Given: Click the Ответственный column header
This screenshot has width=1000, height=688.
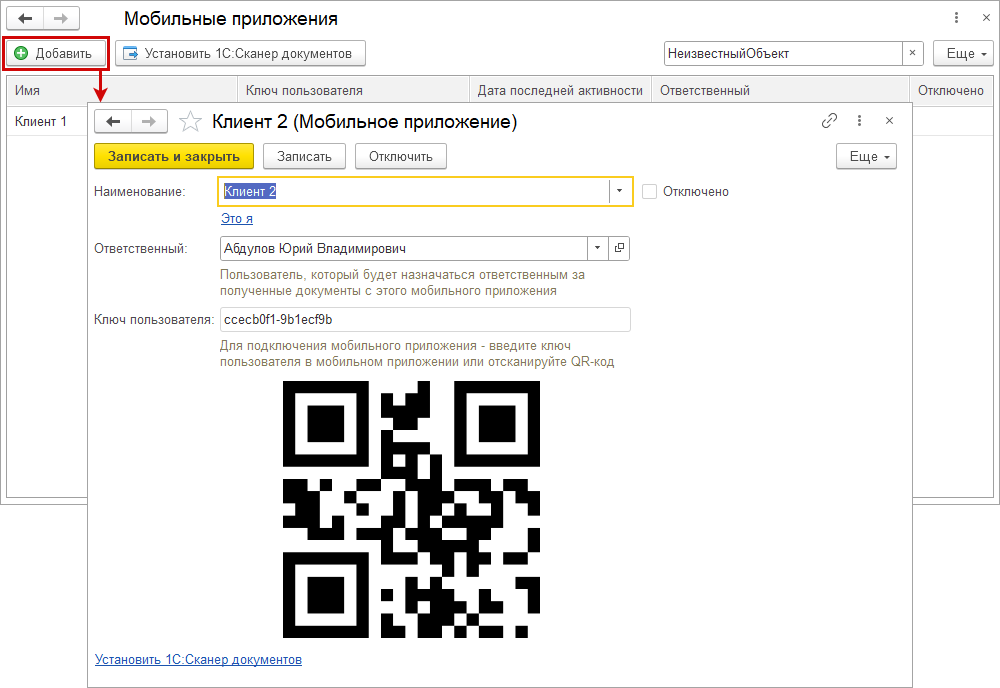Looking at the screenshot, I should (780, 91).
